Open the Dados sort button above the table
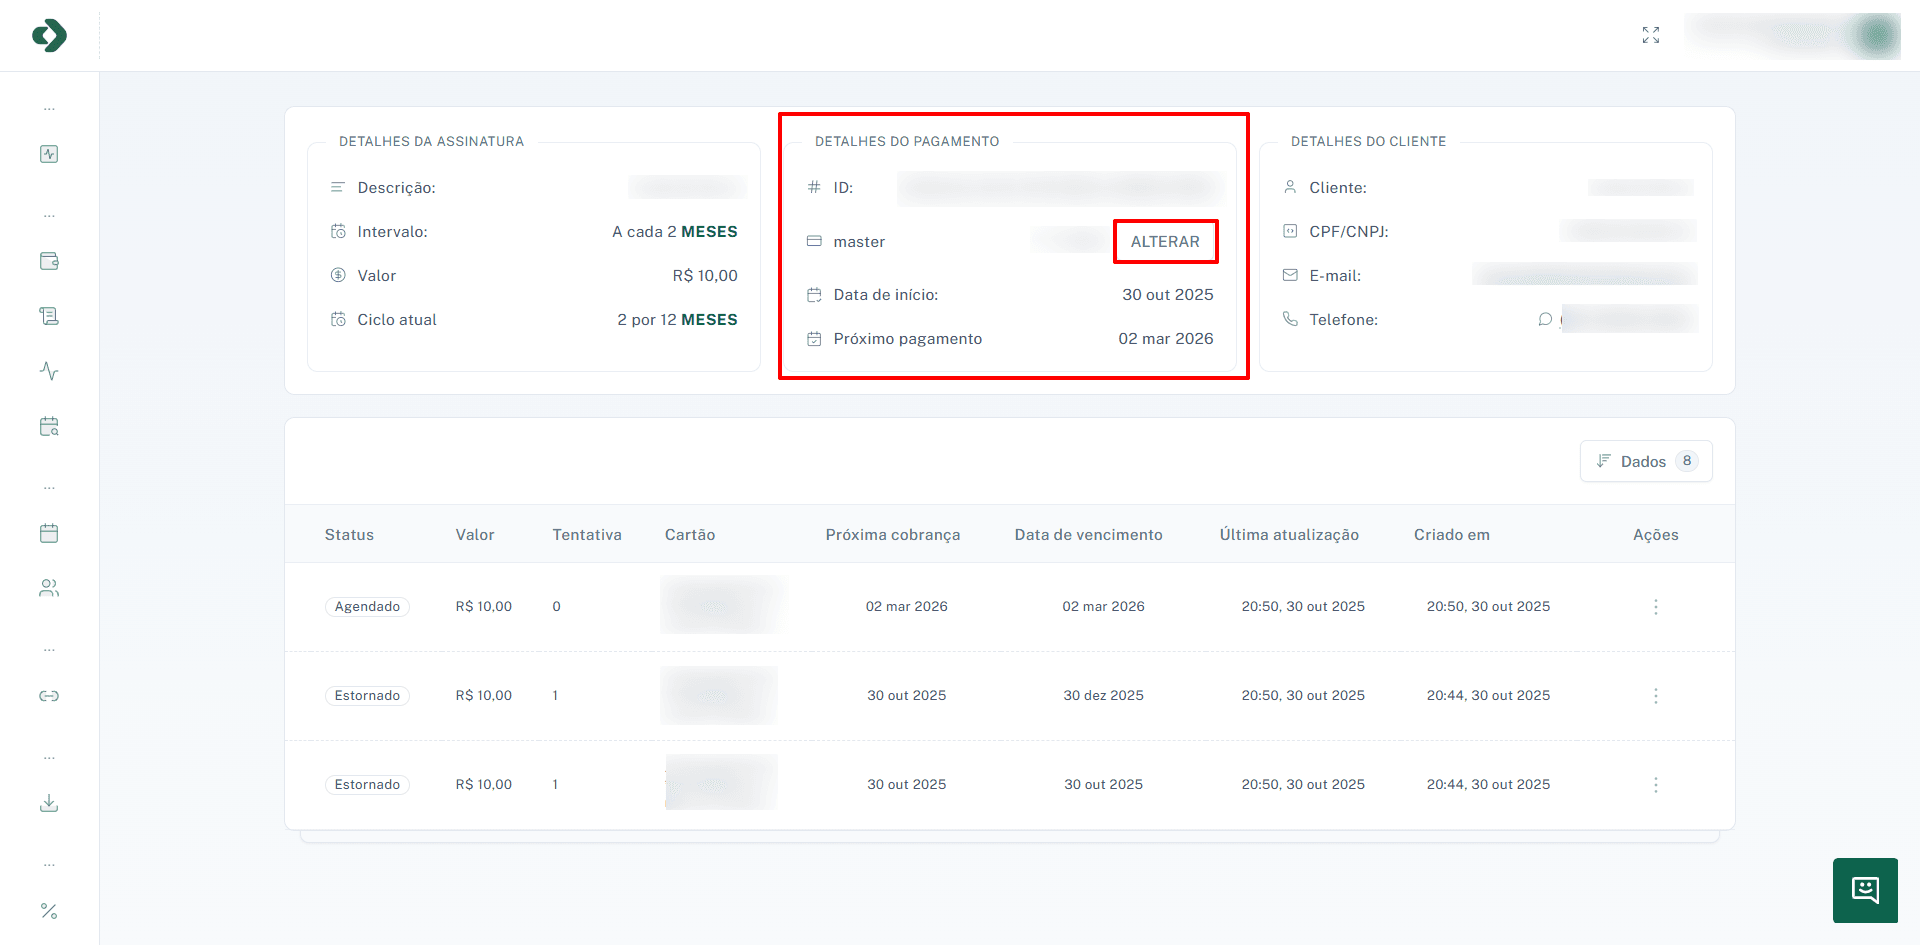Image resolution: width=1920 pixels, height=945 pixels. click(1645, 461)
